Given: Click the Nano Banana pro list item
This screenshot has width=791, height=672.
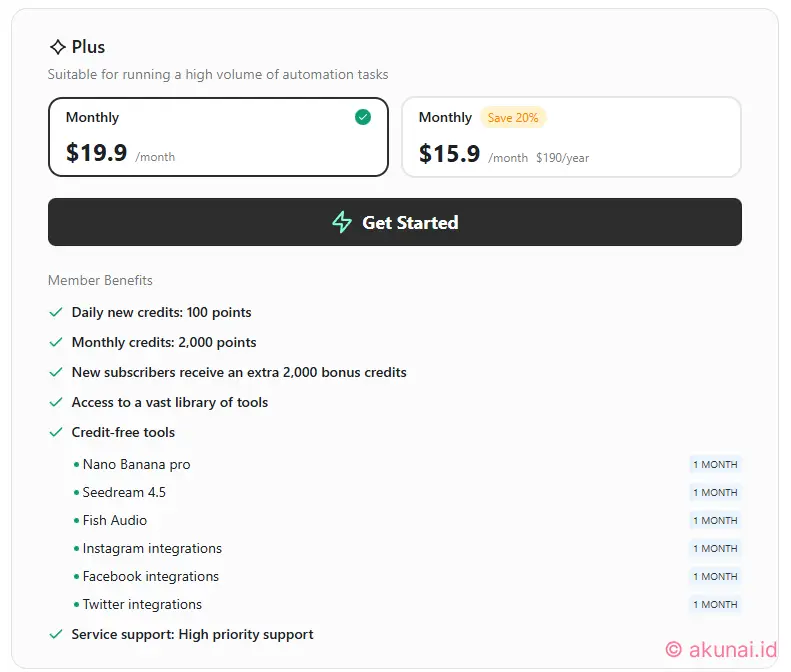Looking at the screenshot, I should pyautogui.click(x=136, y=464).
